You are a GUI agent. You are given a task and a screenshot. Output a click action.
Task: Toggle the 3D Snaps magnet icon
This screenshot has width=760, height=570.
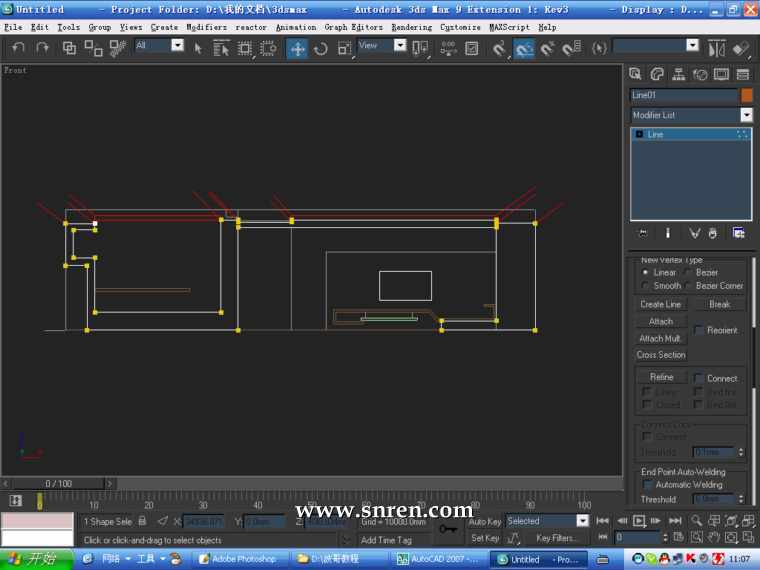coord(499,48)
